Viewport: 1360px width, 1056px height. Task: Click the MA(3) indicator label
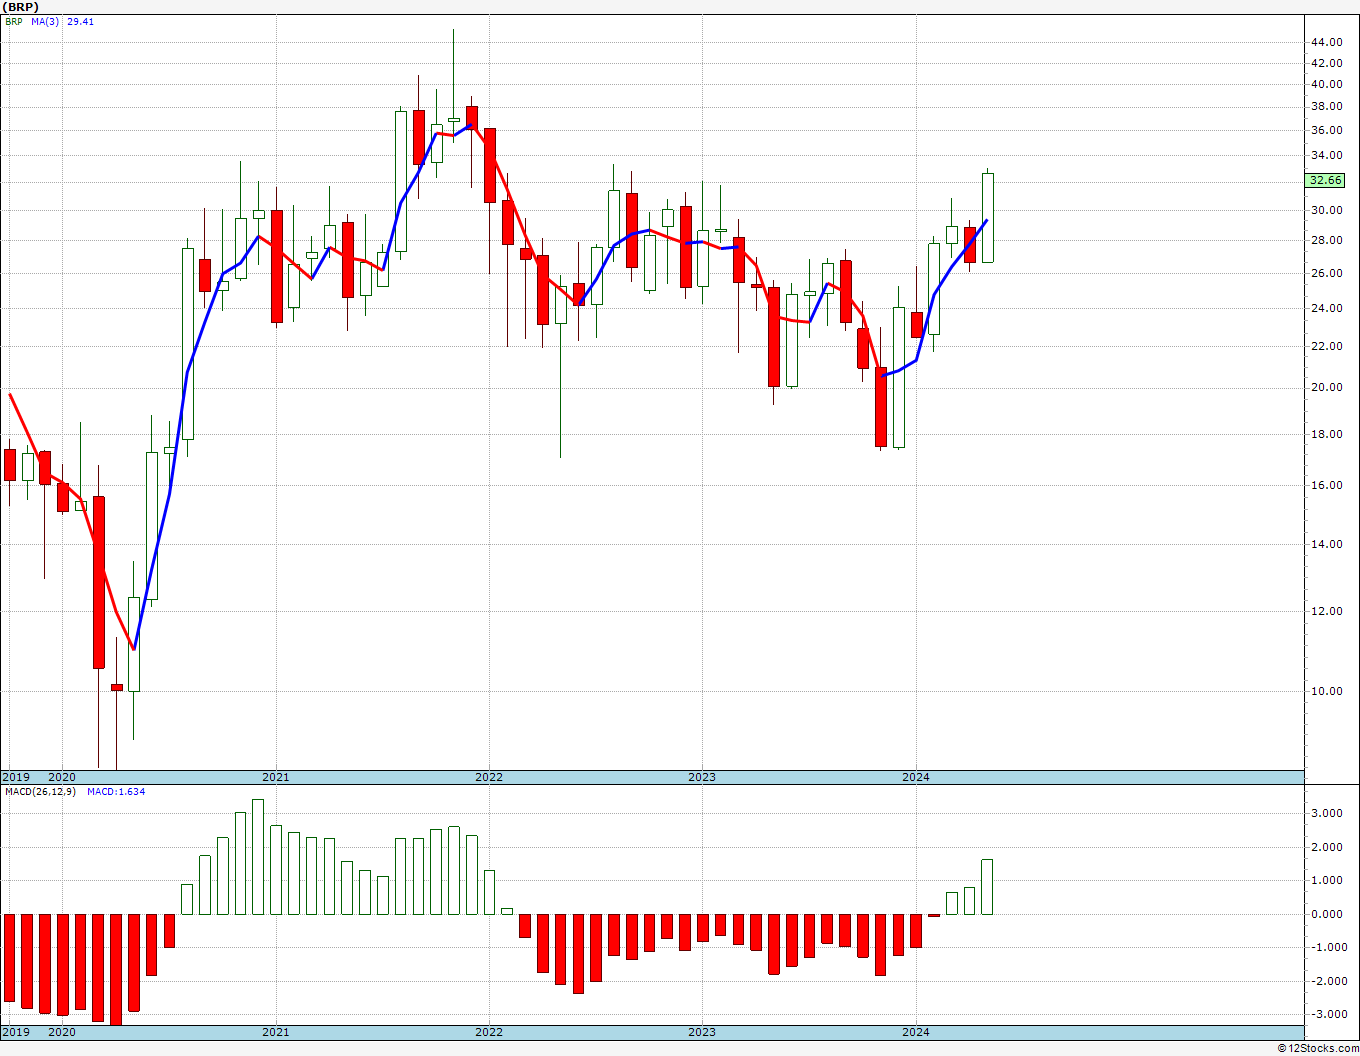point(45,21)
